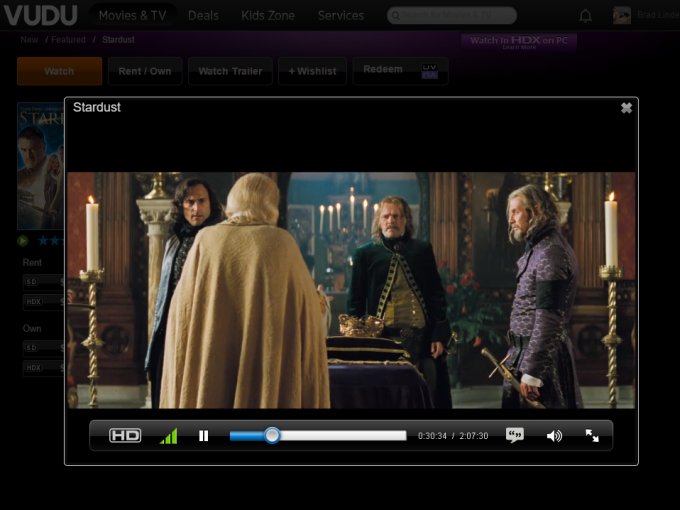Screen dimensions: 680x510
Task: Open the Movies & TV menu
Action: coord(132,16)
